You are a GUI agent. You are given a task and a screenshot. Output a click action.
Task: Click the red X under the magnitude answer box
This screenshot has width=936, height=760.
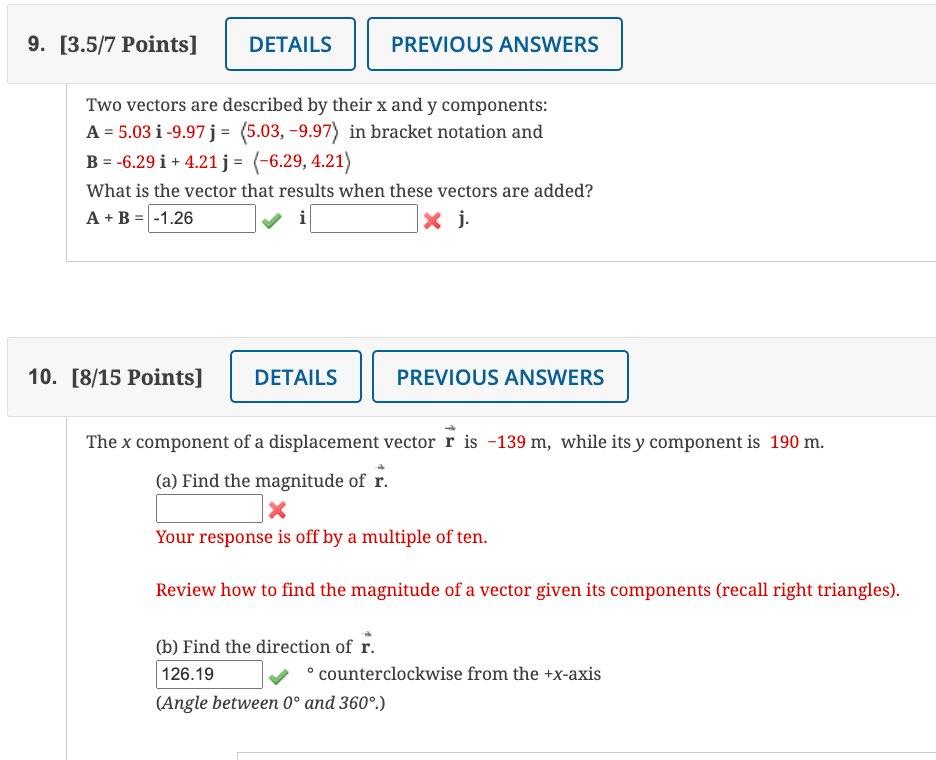275,510
